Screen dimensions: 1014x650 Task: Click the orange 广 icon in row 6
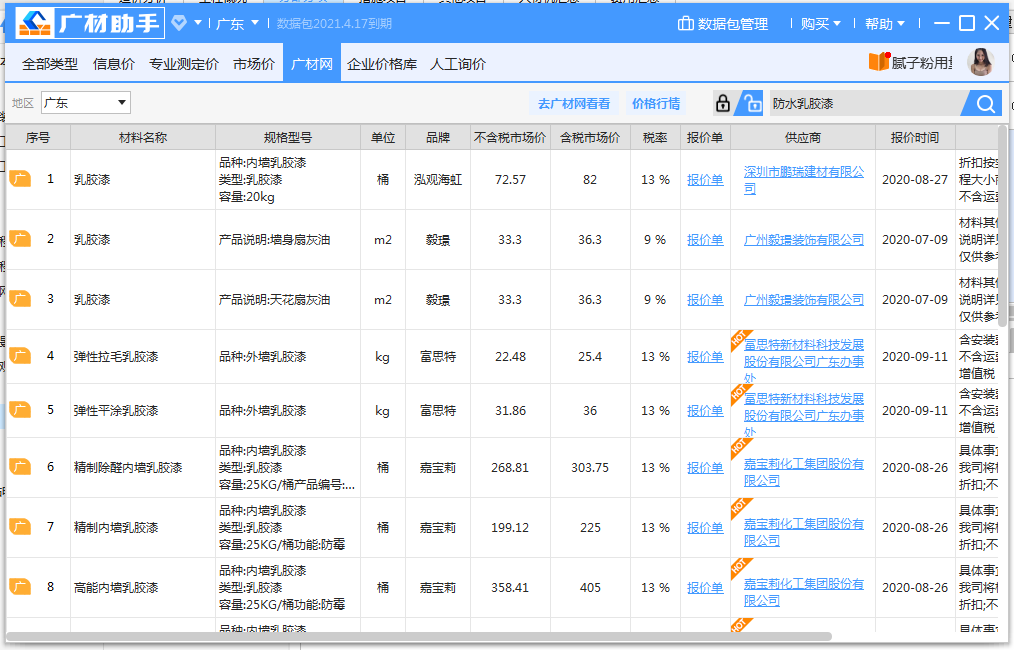(x=20, y=467)
